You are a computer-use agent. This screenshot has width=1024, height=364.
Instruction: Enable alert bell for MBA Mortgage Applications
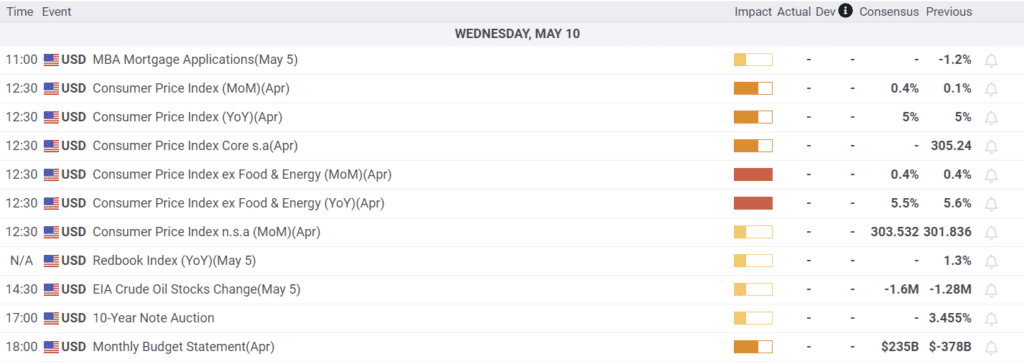[x=991, y=60]
